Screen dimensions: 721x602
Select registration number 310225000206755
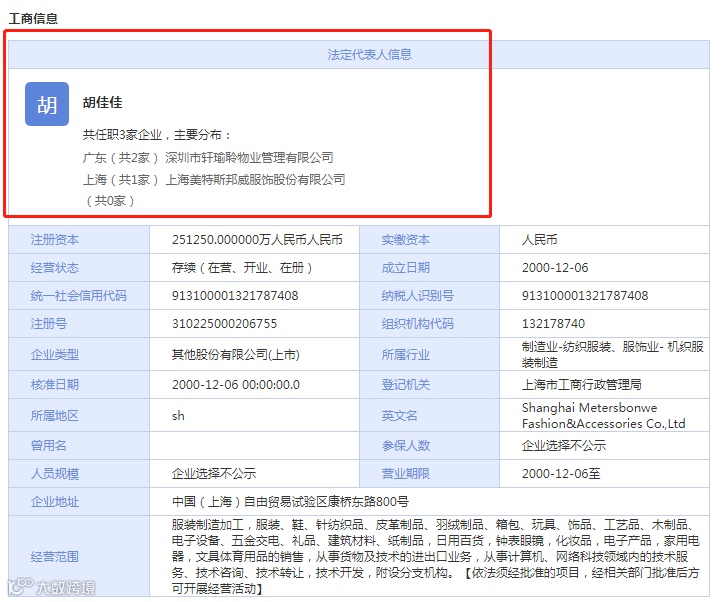224,324
